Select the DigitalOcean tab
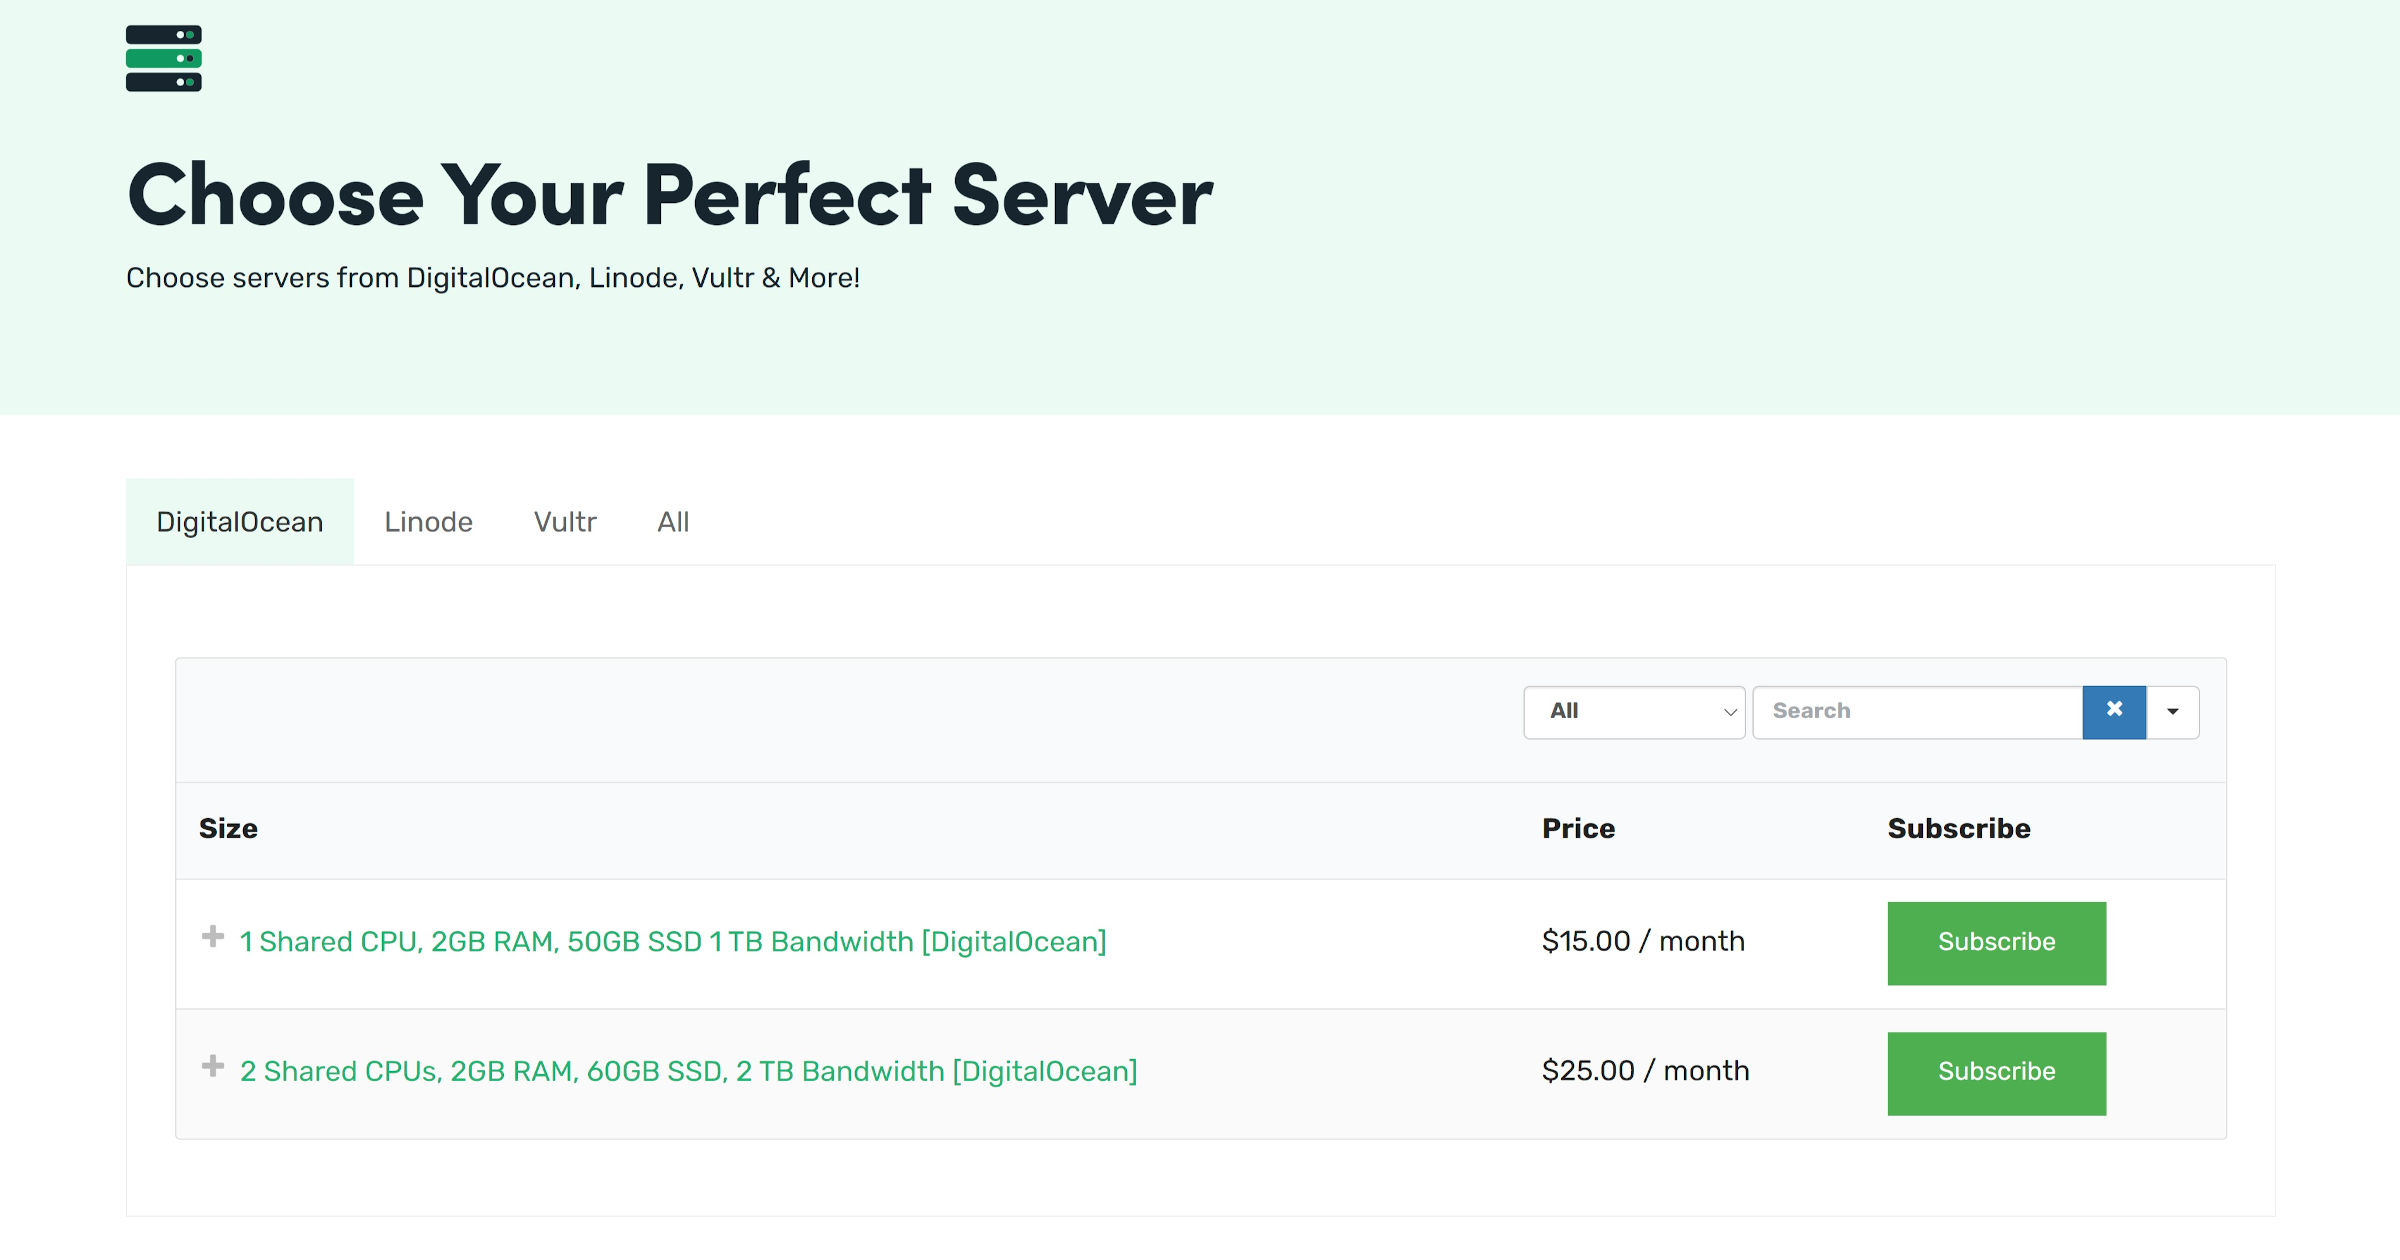Image resolution: width=2400 pixels, height=1260 pixels. tap(239, 521)
